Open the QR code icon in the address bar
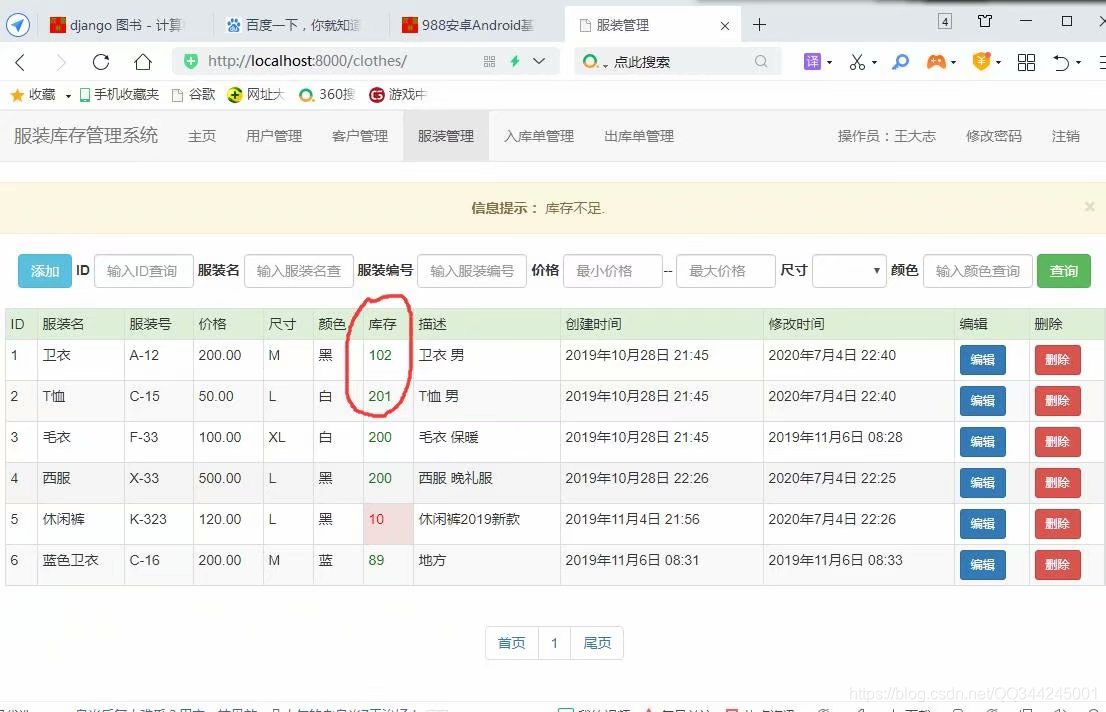The image size is (1106, 712). point(490,61)
